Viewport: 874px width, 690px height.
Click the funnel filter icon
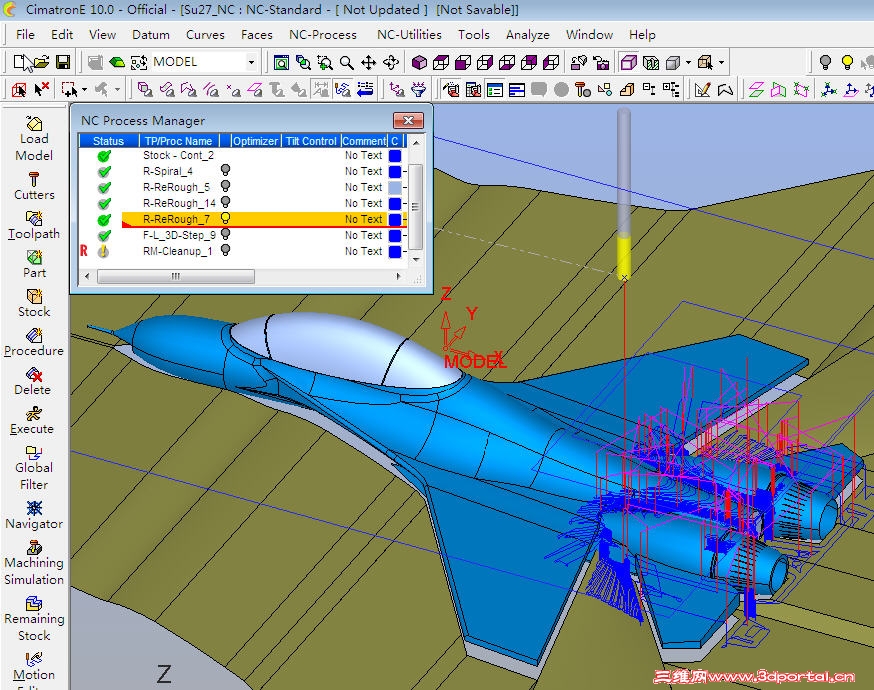[x=419, y=89]
